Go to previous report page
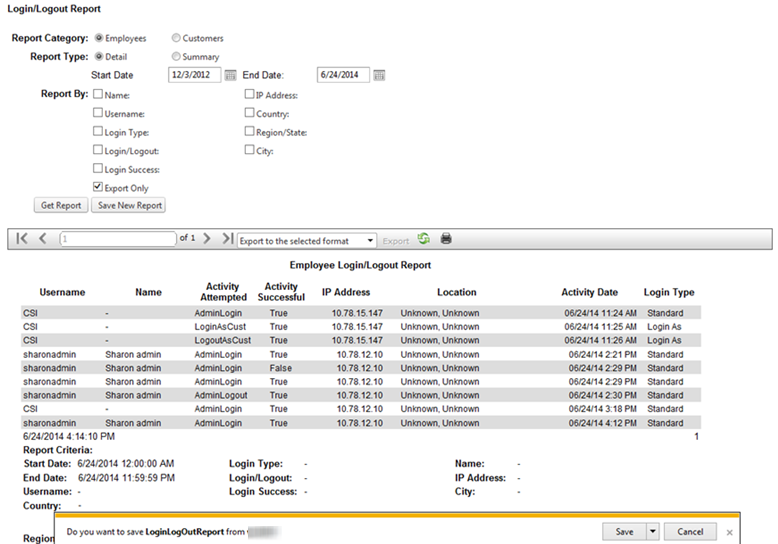 click(43, 240)
